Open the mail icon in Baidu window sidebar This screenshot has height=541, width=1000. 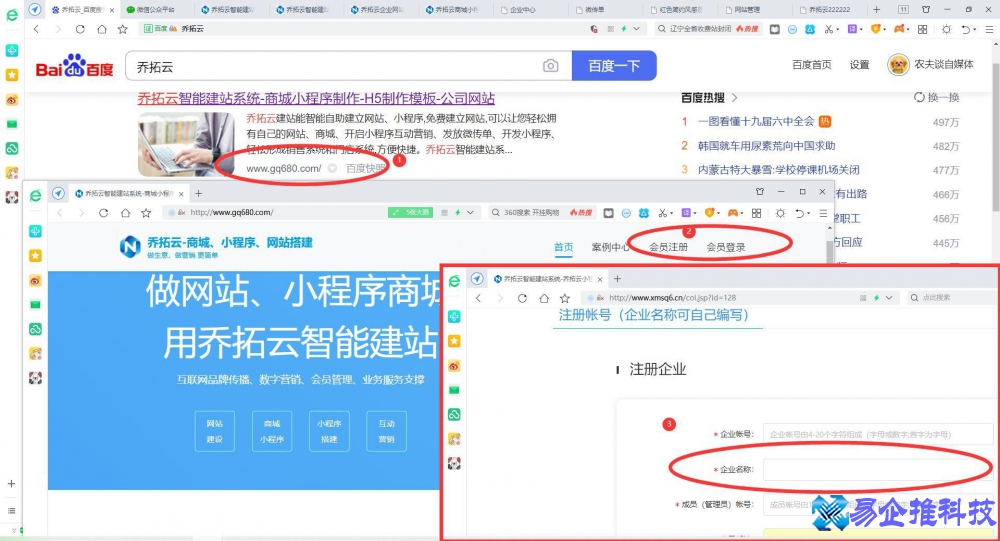[x=11, y=124]
